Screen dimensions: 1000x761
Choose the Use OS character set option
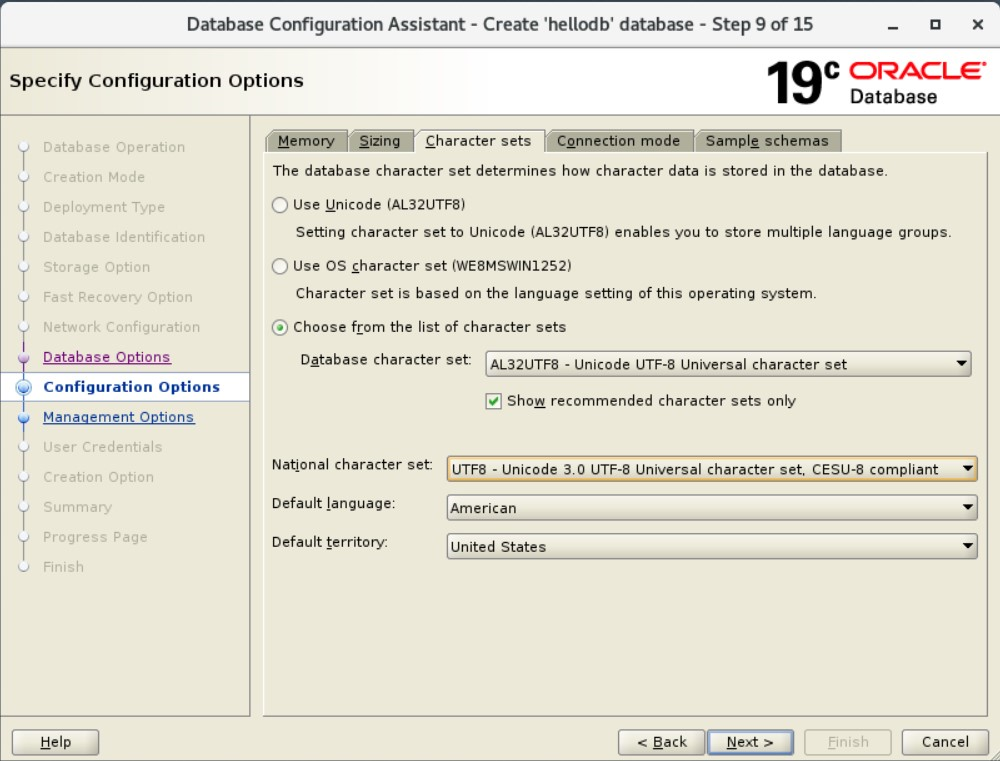(x=279, y=266)
